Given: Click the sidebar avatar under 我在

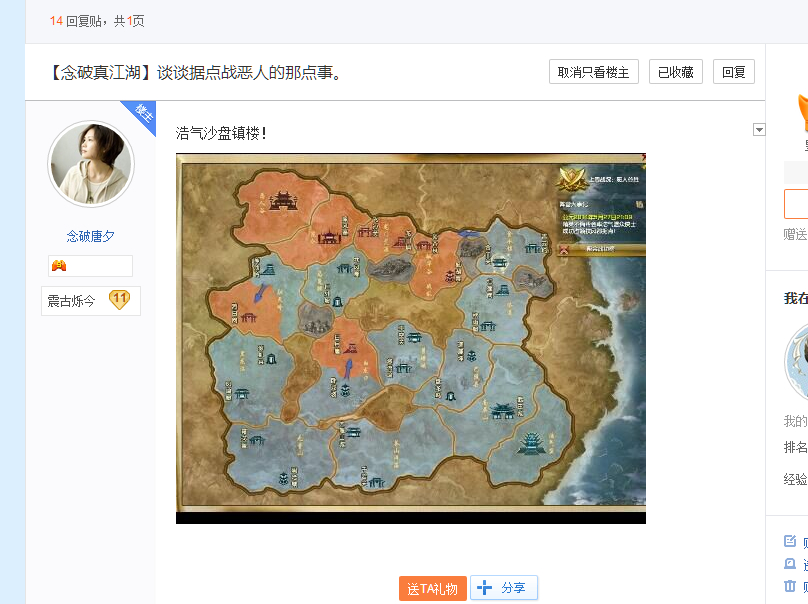Looking at the screenshot, I should coord(796,362).
